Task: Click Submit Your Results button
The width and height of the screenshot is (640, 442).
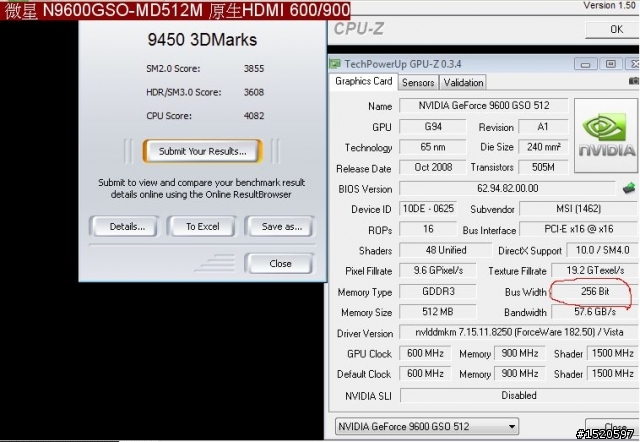Action: click(202, 151)
